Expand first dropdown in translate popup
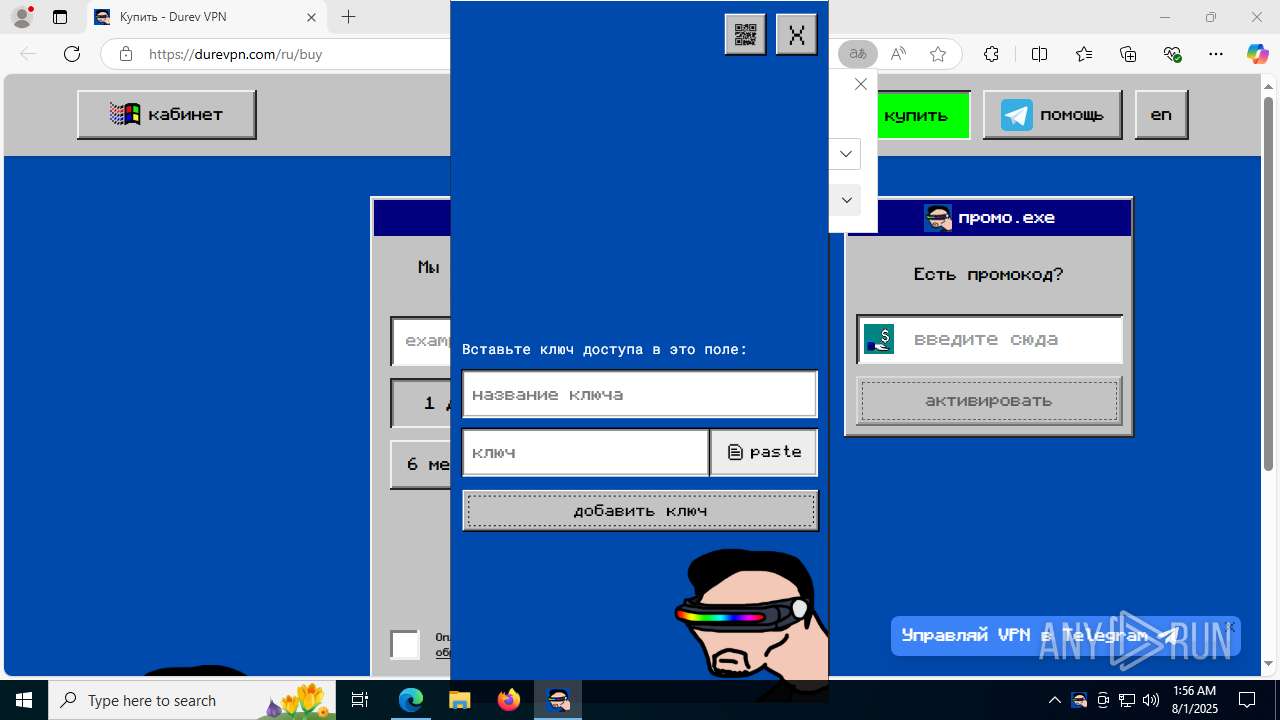This screenshot has width=1280, height=720. 846,154
